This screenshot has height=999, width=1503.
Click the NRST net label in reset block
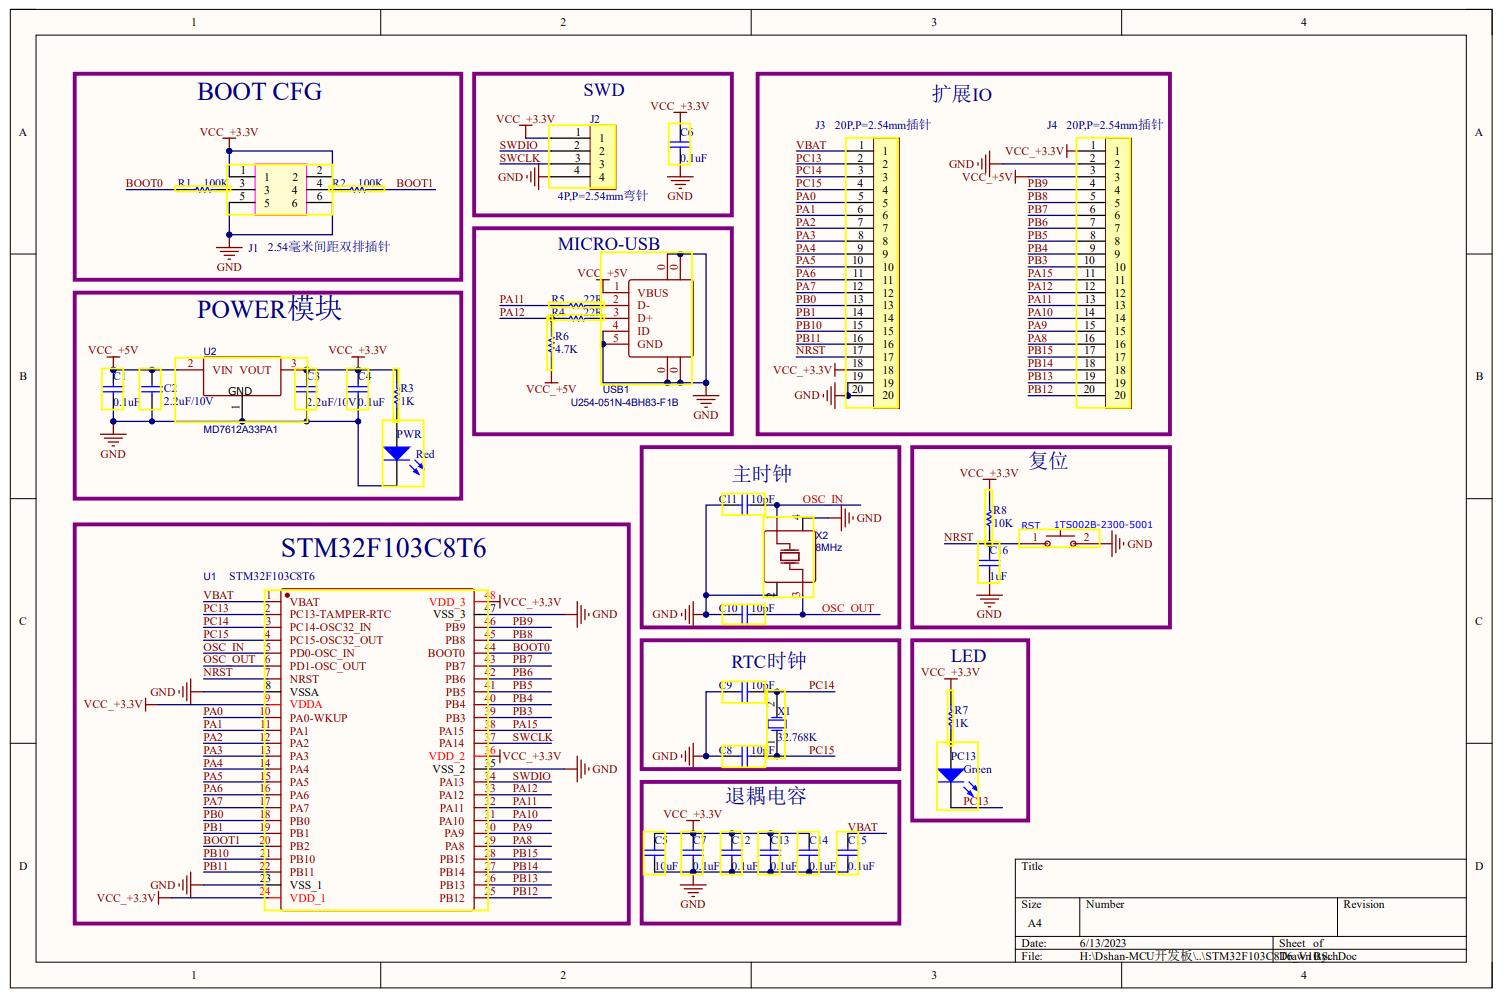tap(958, 537)
